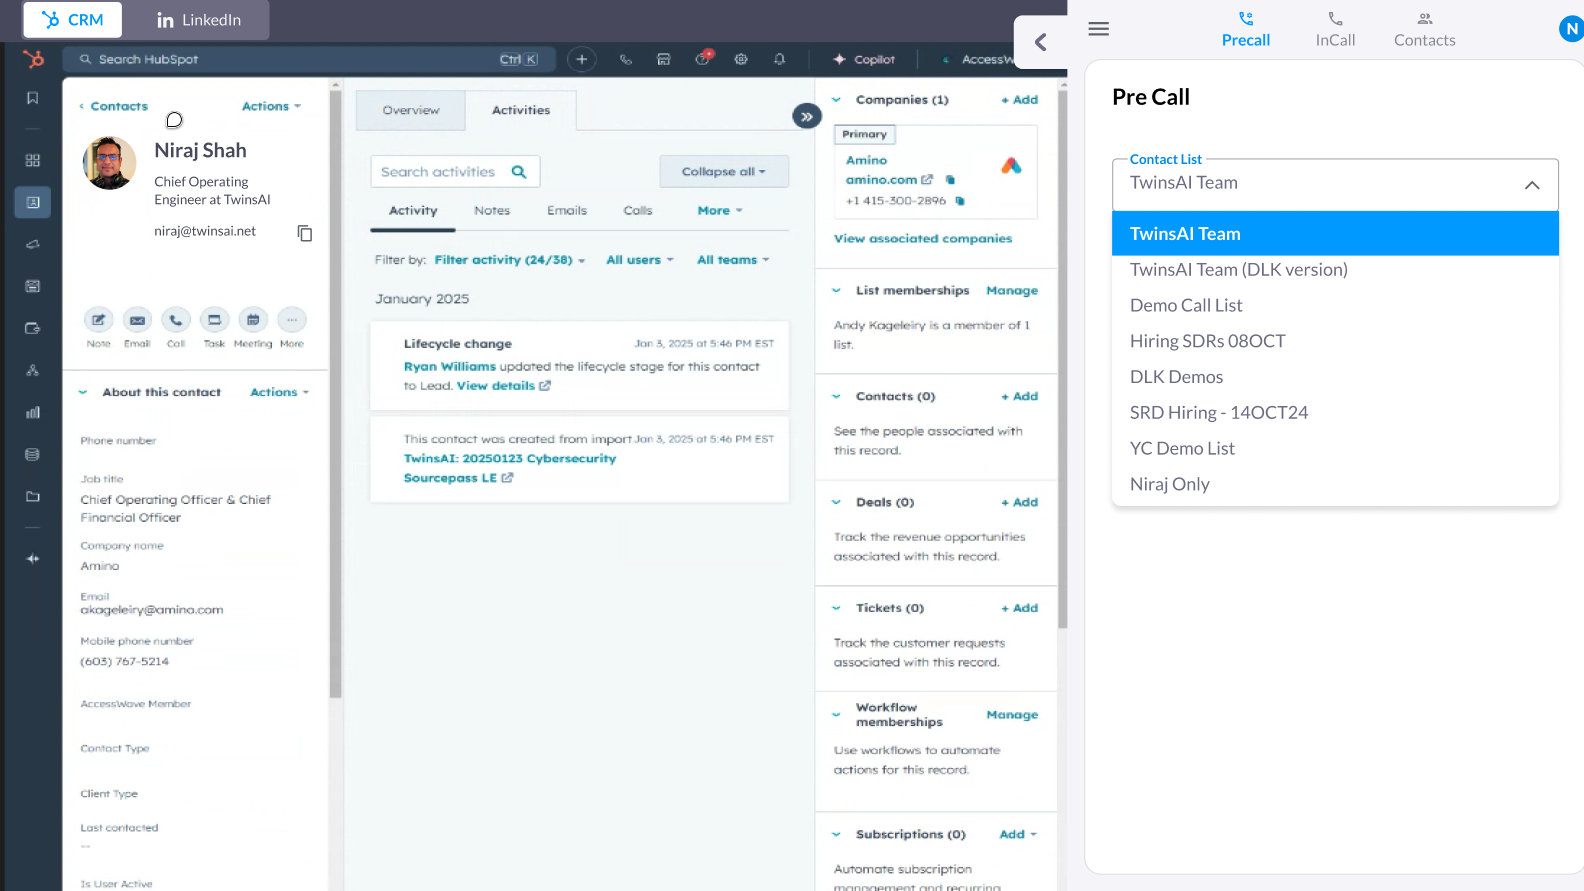Select Demo Call List option
Screen dimensions: 1584x891
click(1186, 305)
